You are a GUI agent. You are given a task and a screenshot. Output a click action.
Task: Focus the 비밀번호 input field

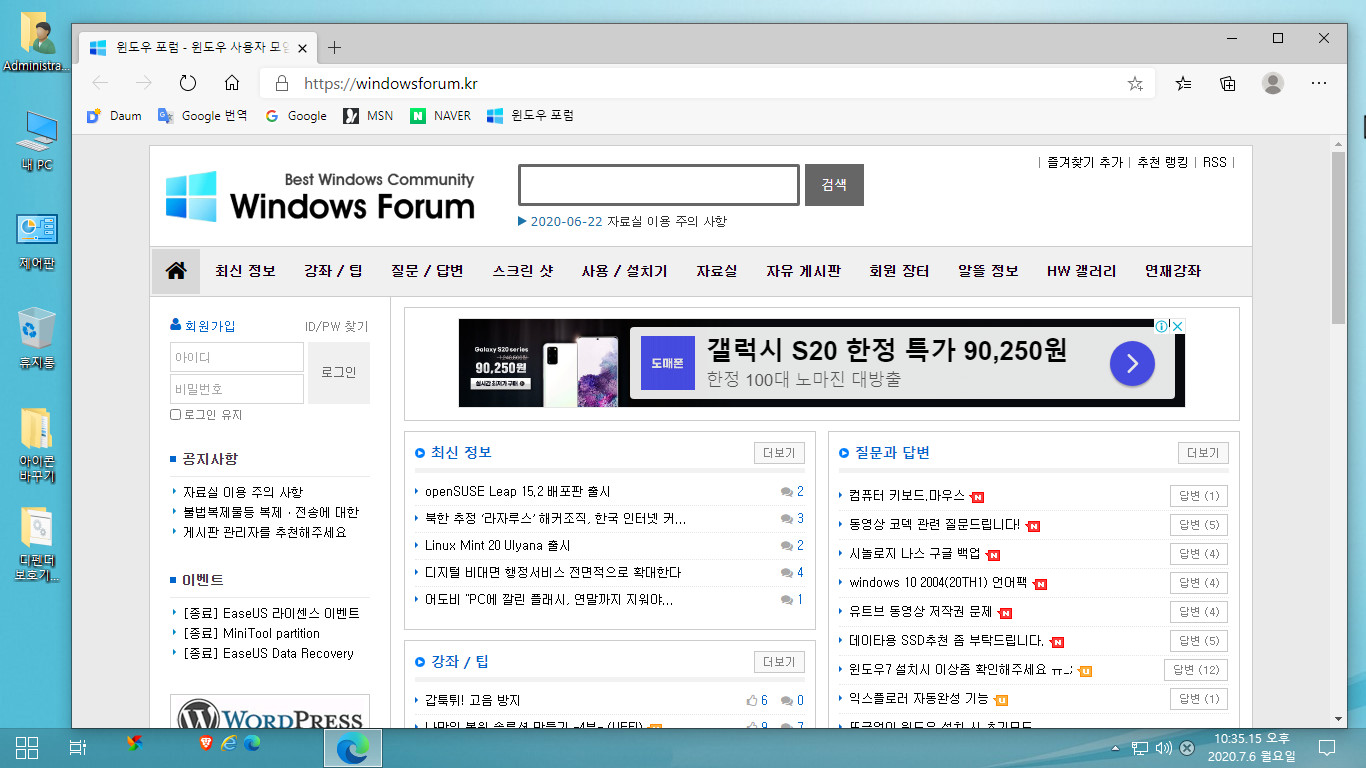coord(237,389)
